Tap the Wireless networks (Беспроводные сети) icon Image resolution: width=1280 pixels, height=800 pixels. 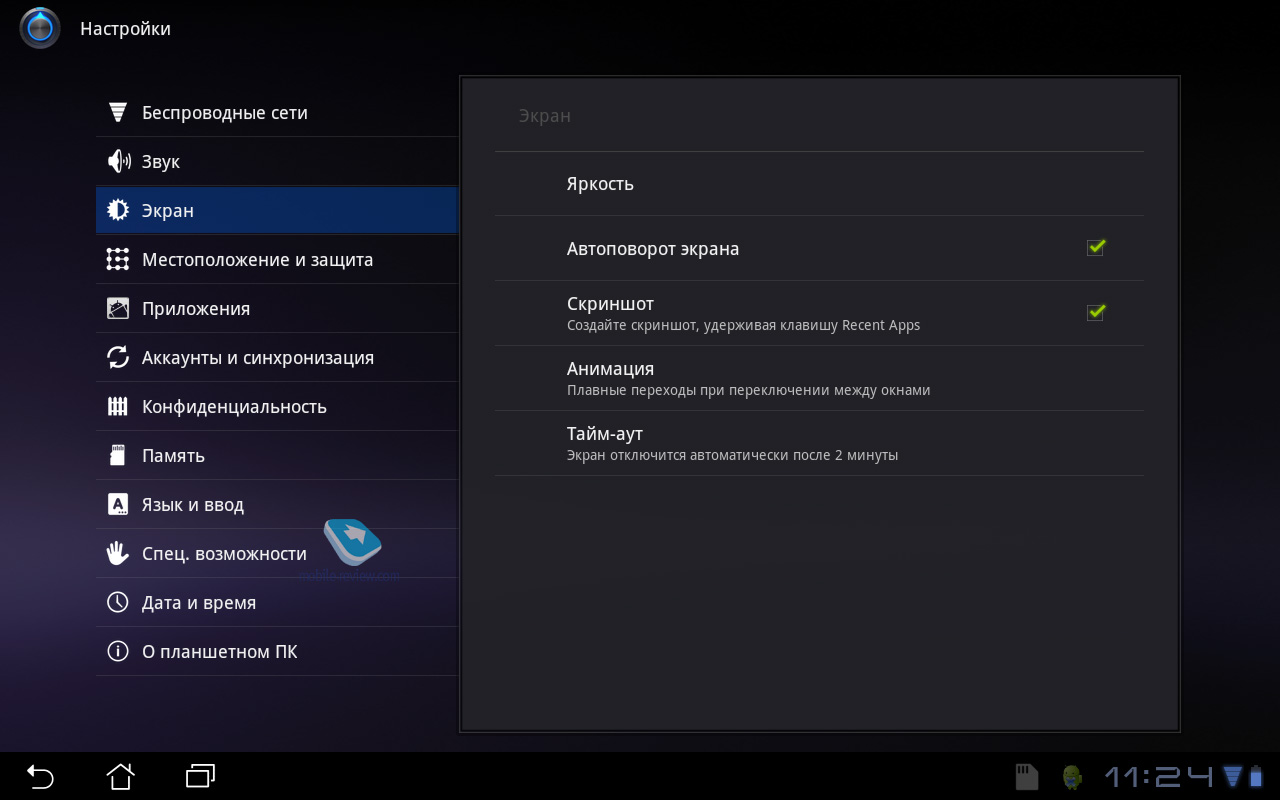coord(118,112)
